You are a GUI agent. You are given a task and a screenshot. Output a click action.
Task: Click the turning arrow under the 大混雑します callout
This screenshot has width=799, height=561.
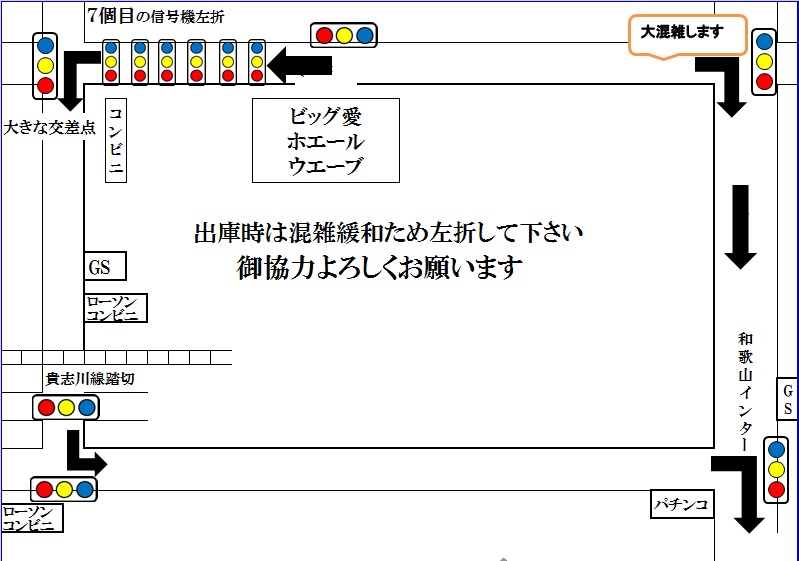point(721,87)
